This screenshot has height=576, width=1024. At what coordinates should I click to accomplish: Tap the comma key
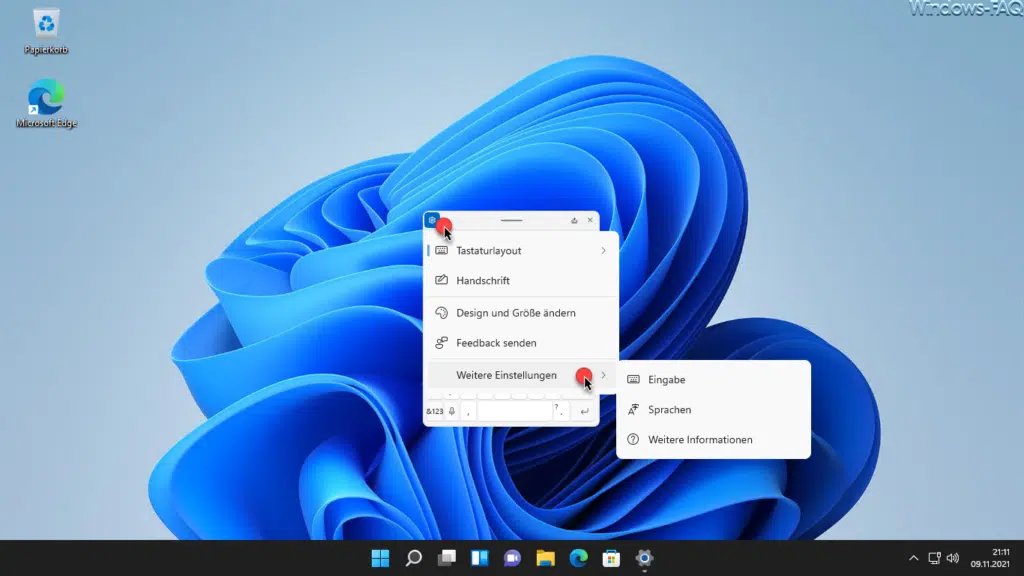tap(470, 412)
